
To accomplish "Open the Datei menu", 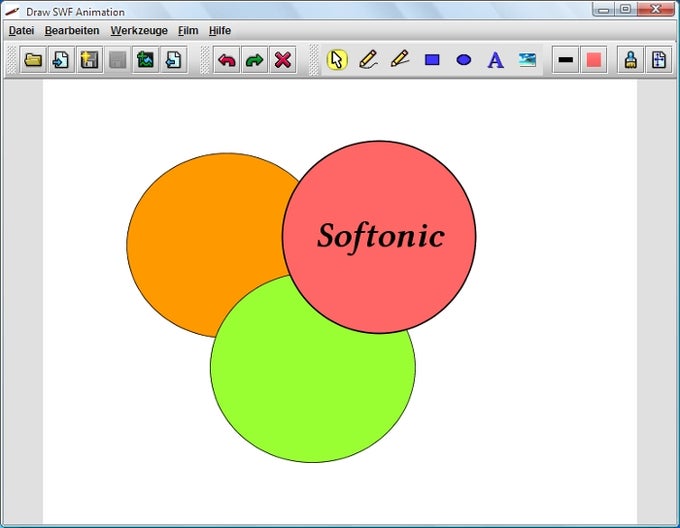I will click(x=21, y=31).
